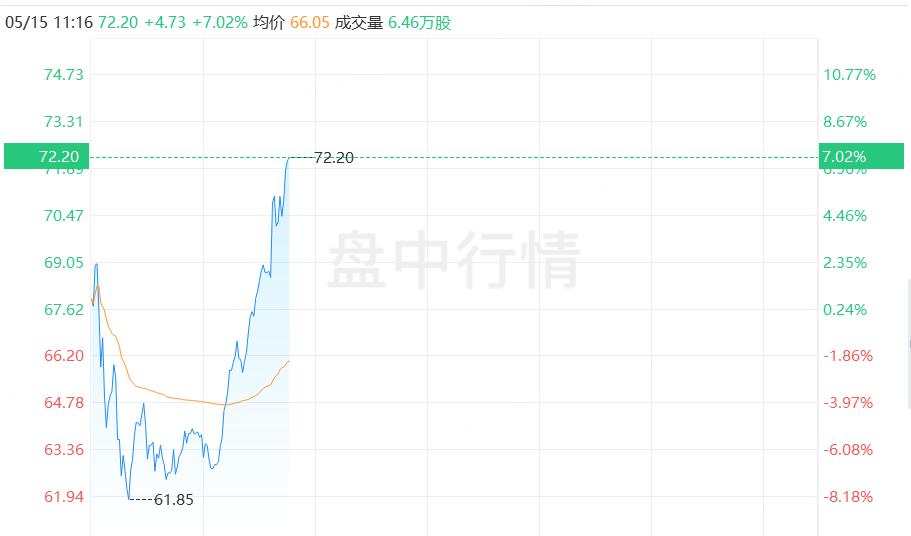Select the 61.85 low point annotation
This screenshot has width=911, height=536.
(x=174, y=499)
